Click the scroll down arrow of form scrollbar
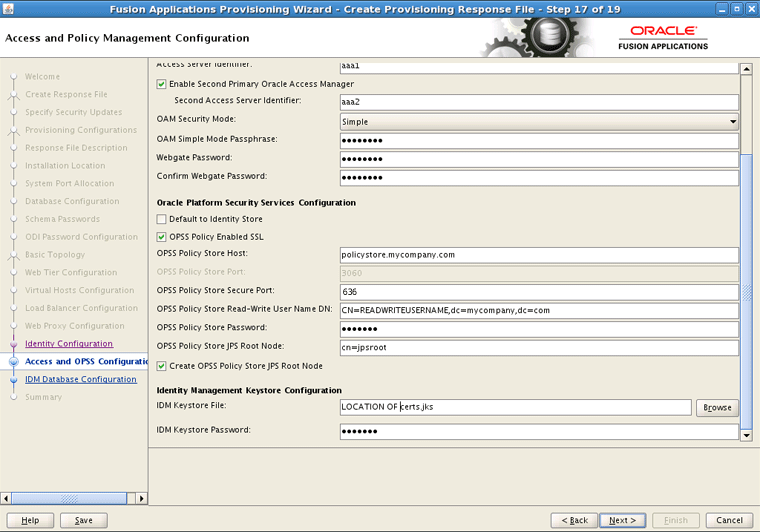Viewport: 760px width, 532px height. pyautogui.click(x=746, y=435)
